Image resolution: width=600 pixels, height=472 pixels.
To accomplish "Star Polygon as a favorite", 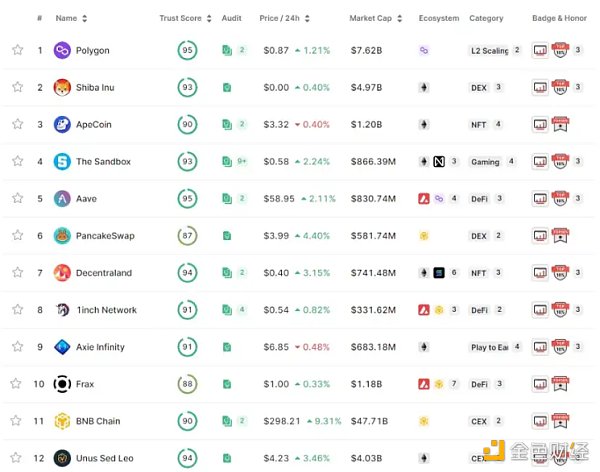I will point(17,50).
